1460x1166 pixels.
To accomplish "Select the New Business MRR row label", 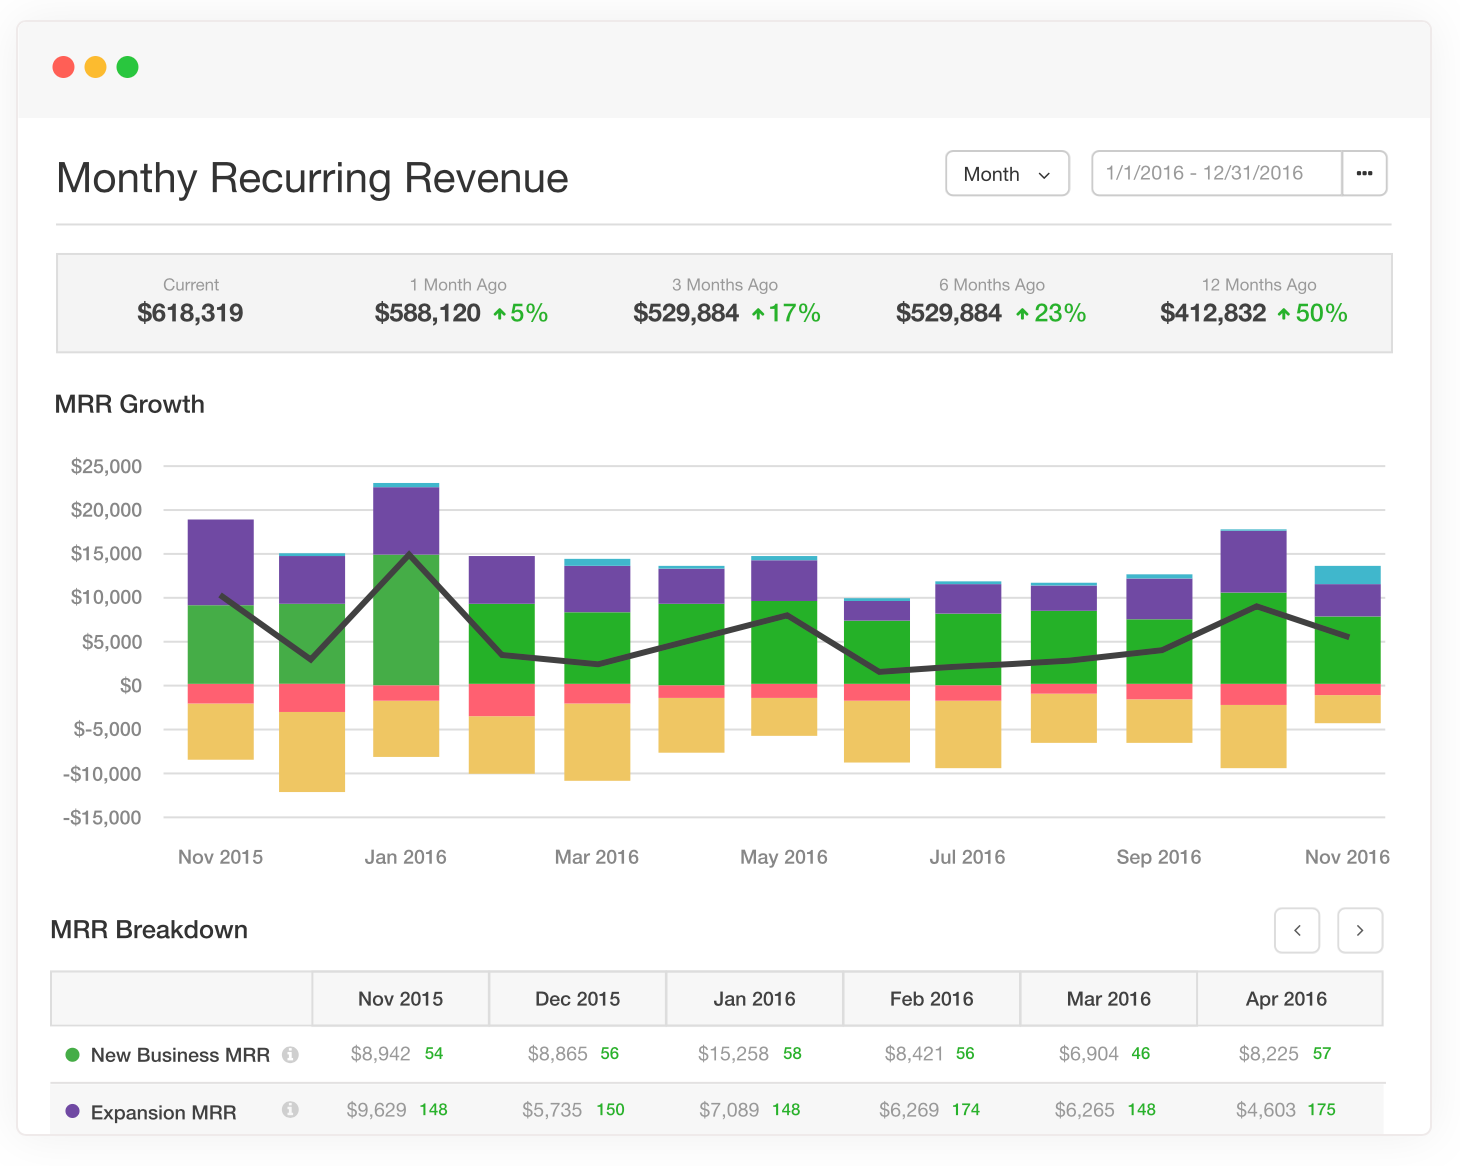I will (x=180, y=1055).
